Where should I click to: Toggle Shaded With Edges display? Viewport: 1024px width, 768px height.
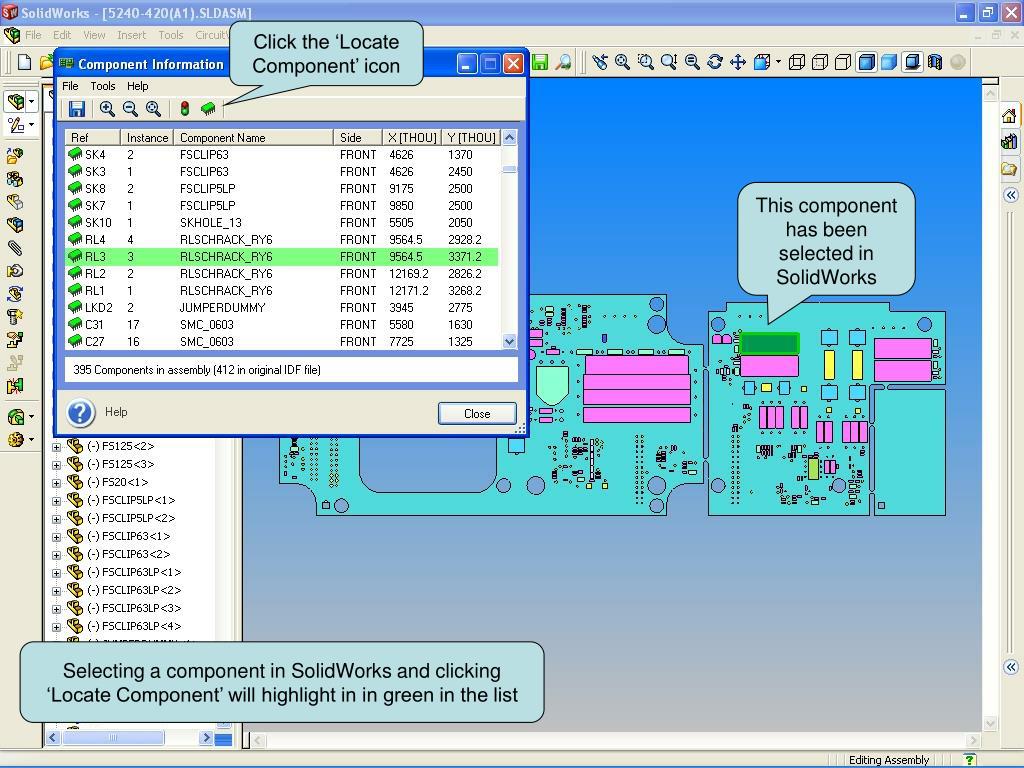(866, 62)
